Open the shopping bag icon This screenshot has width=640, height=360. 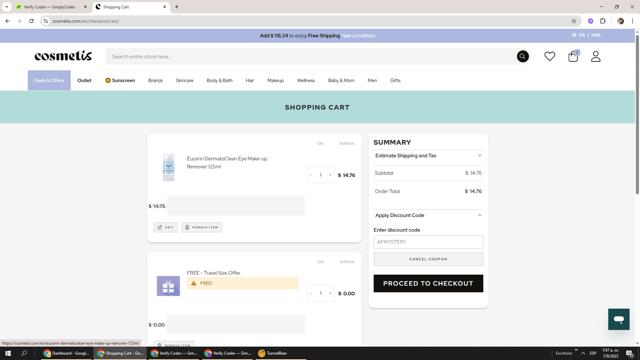point(573,56)
